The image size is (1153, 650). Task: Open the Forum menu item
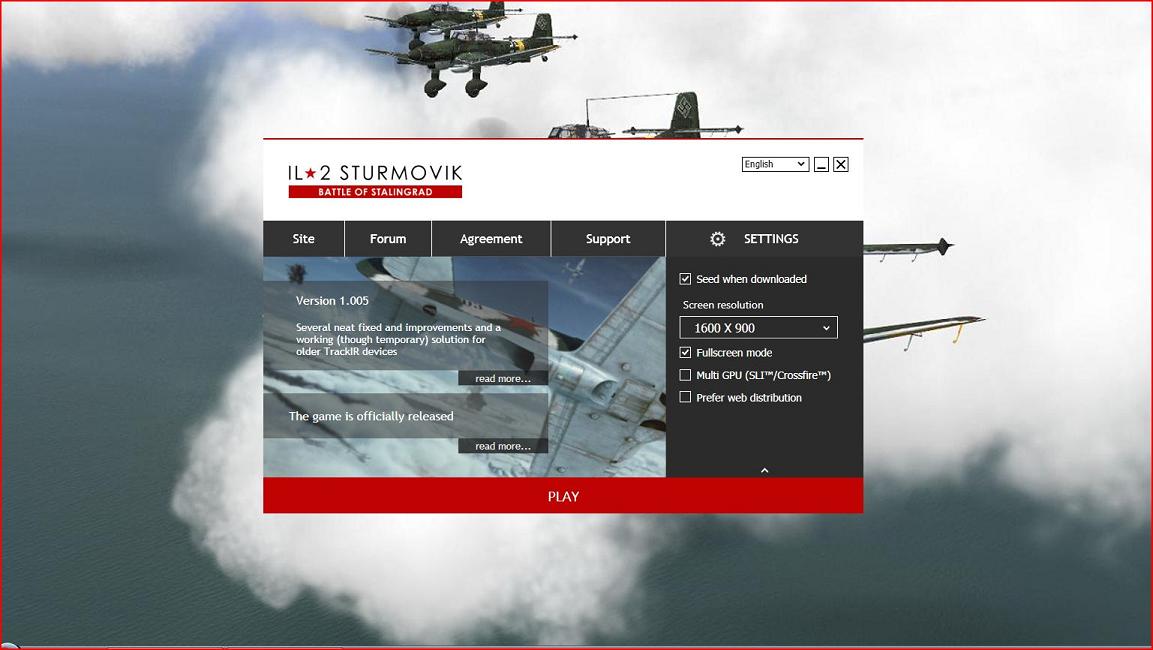pyautogui.click(x=388, y=239)
